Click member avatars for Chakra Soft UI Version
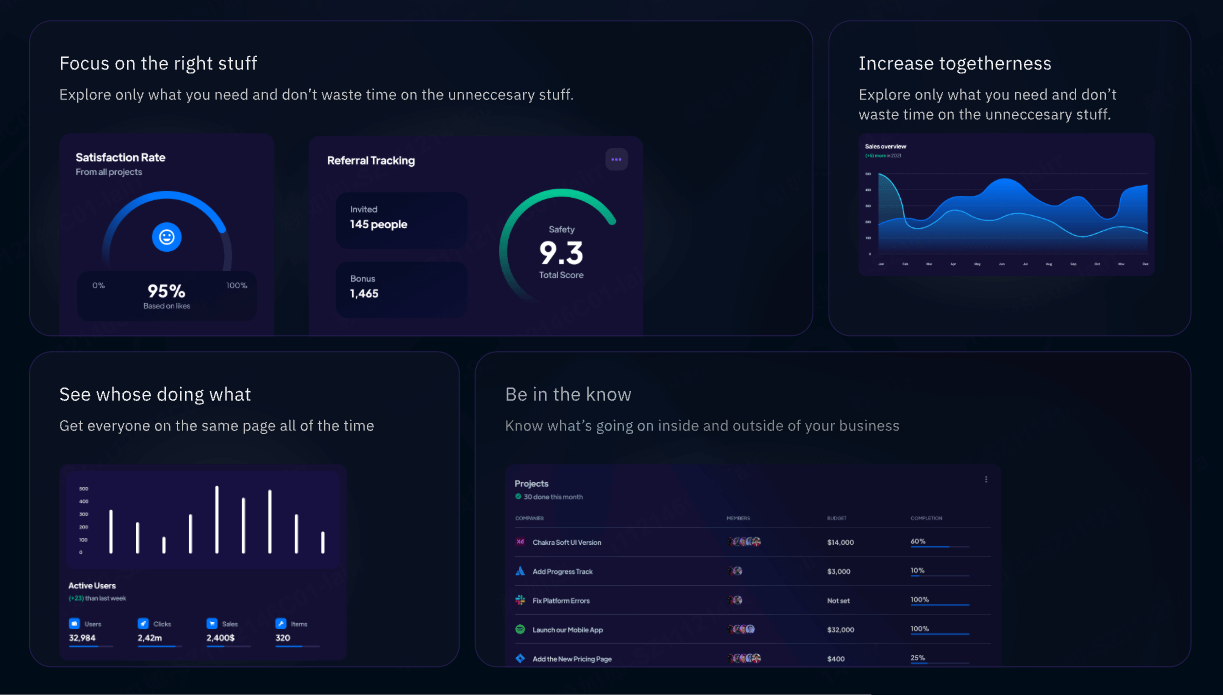This screenshot has height=695, width=1223. click(746, 542)
